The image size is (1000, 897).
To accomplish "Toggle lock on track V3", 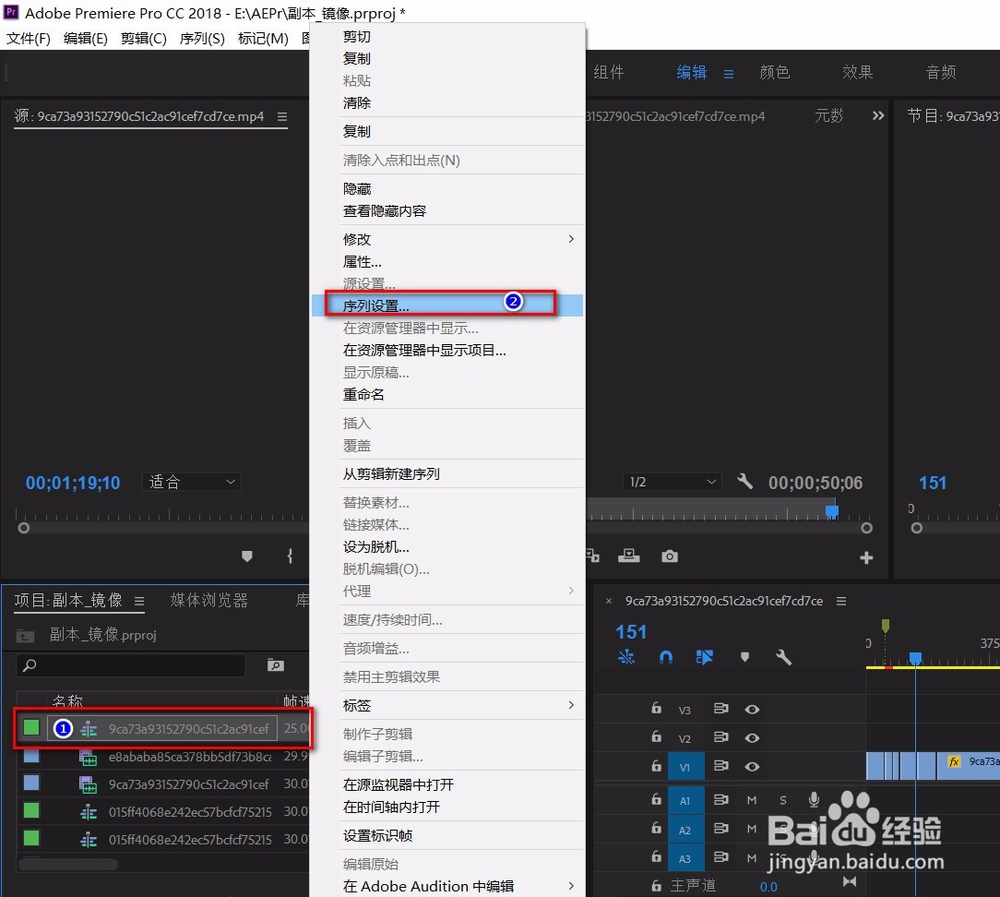I will 656,708.
